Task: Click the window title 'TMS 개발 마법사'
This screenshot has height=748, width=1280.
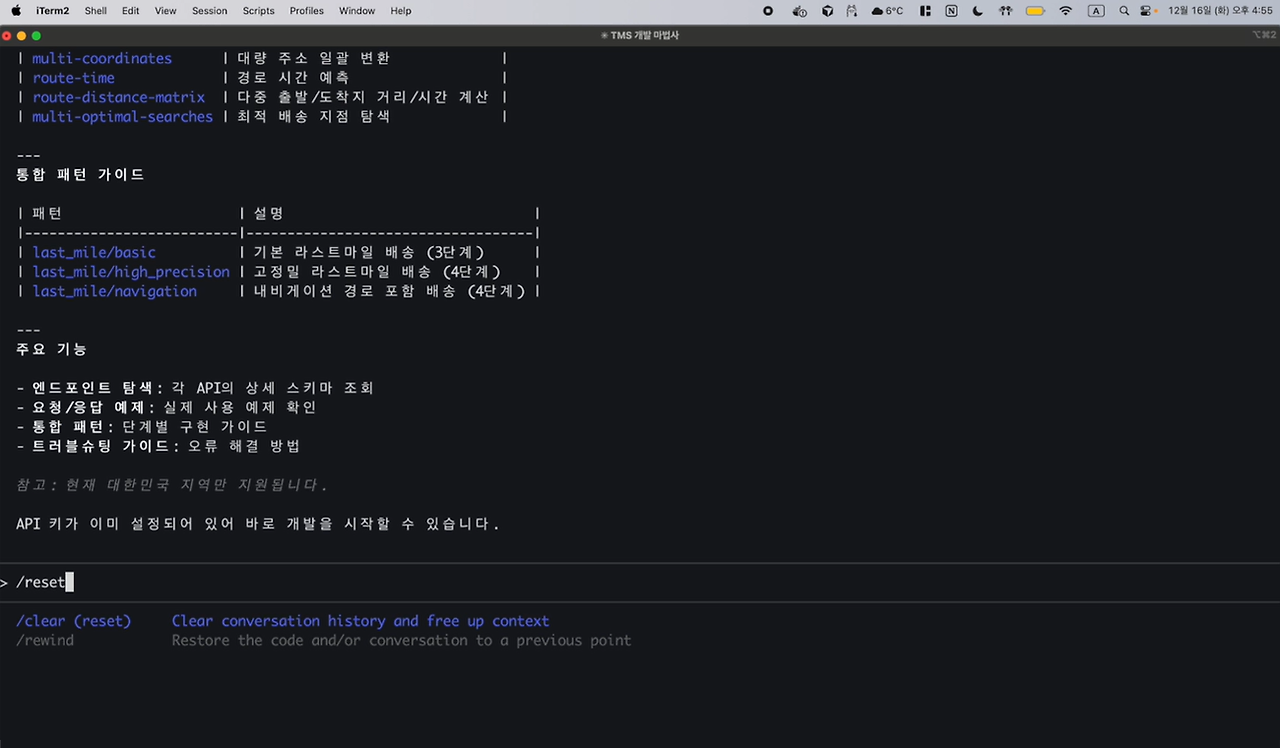Action: click(644, 35)
